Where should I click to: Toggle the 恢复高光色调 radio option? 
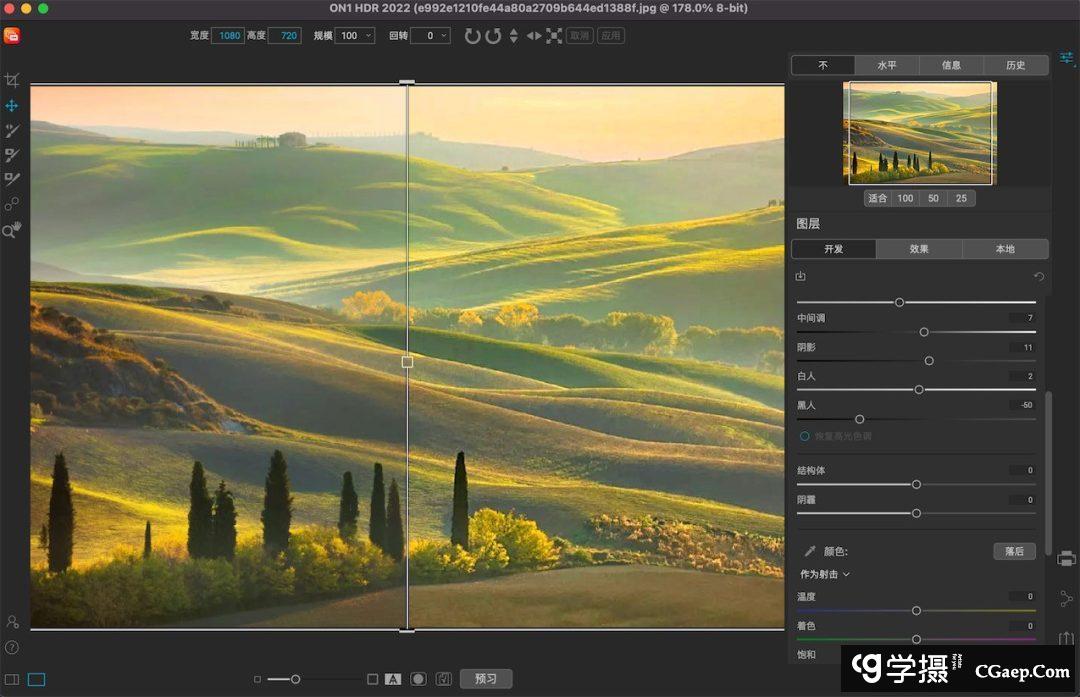[x=804, y=437]
